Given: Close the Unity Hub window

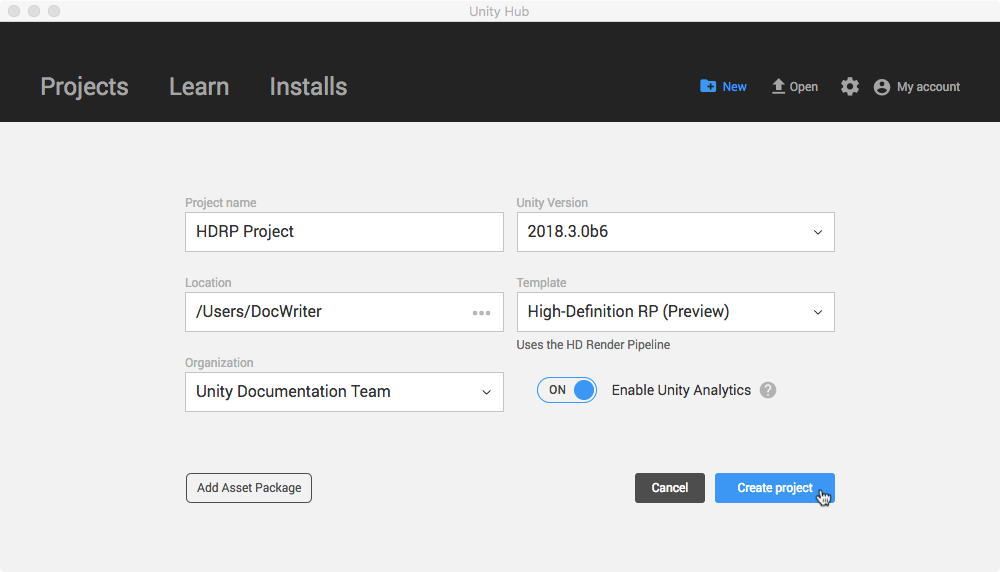Looking at the screenshot, I should 14,11.
